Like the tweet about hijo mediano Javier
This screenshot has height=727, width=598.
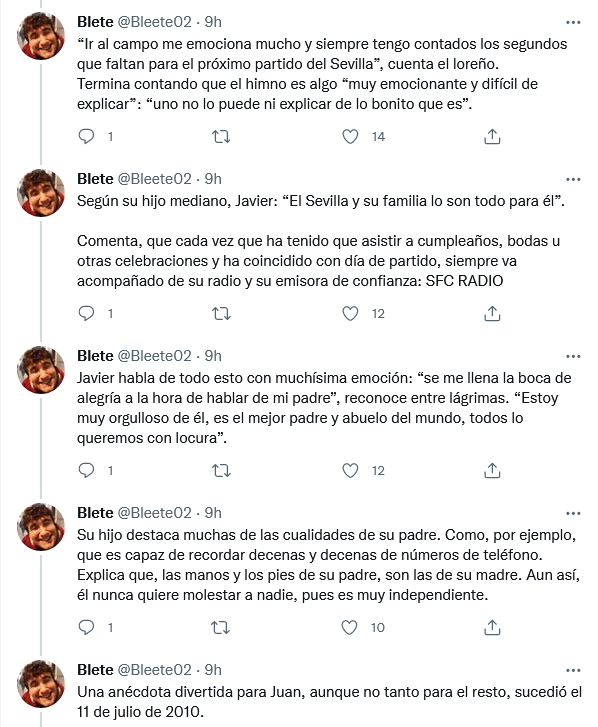pos(350,314)
